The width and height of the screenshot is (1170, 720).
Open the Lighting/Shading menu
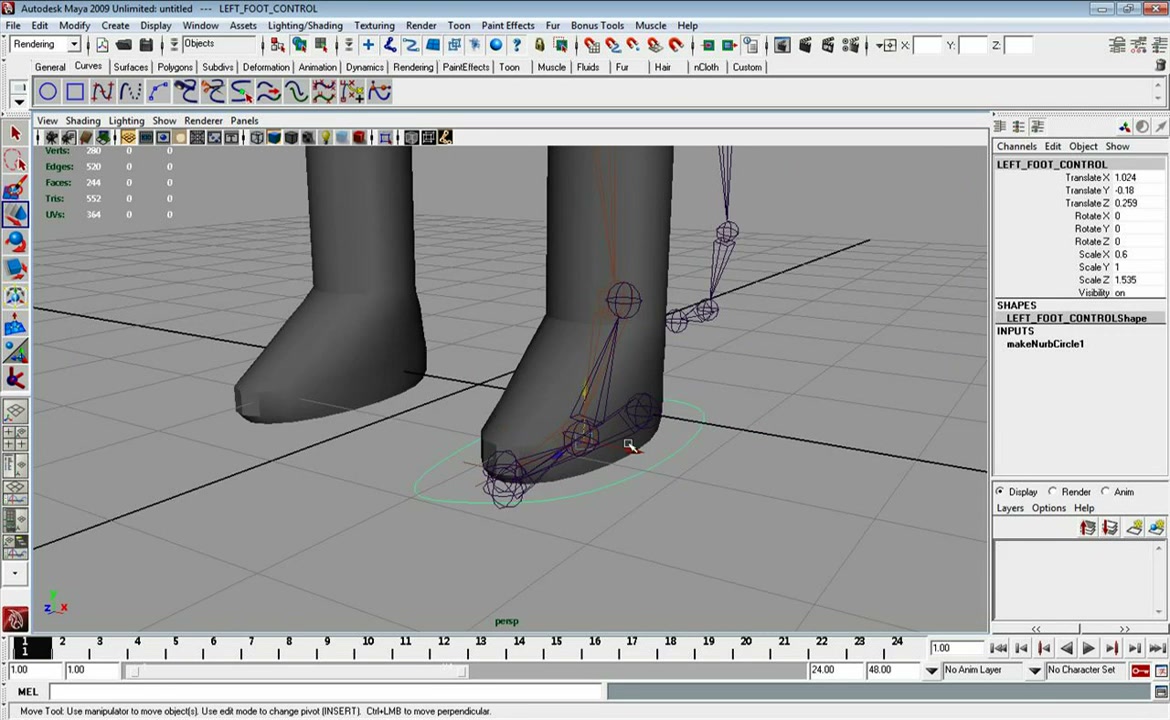tap(305, 25)
